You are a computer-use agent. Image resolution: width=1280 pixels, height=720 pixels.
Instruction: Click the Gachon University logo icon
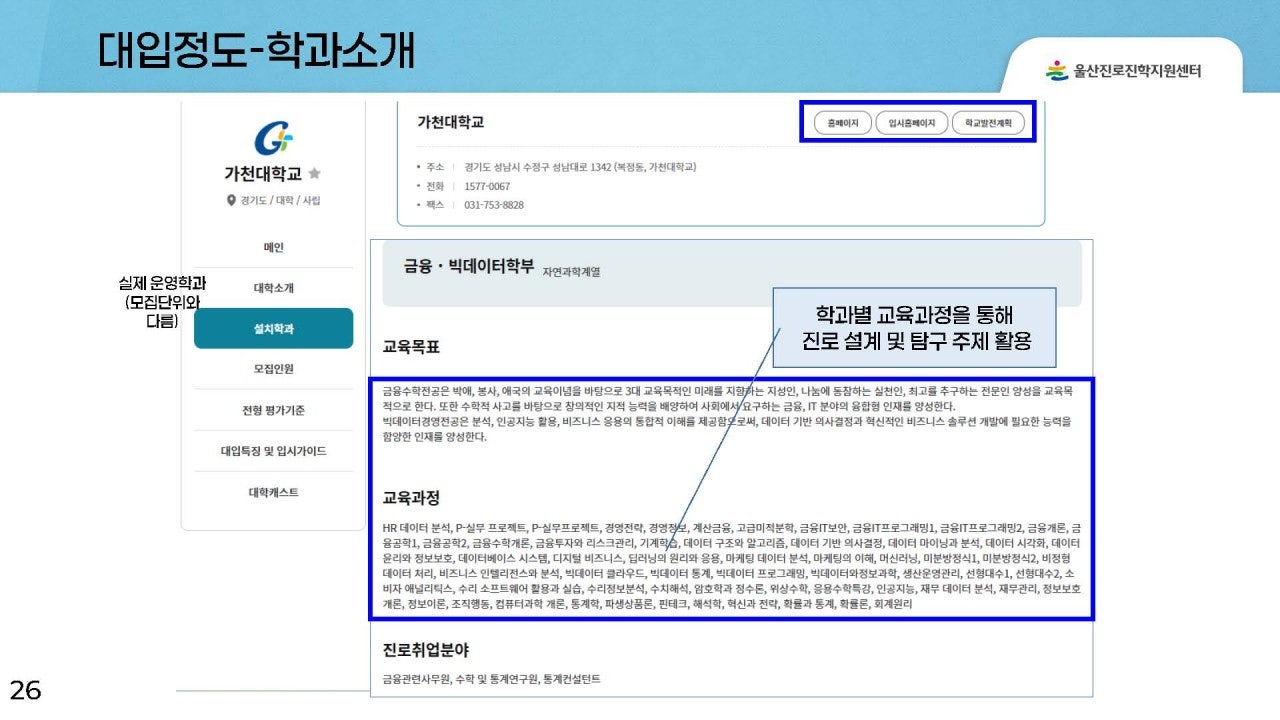click(x=273, y=137)
